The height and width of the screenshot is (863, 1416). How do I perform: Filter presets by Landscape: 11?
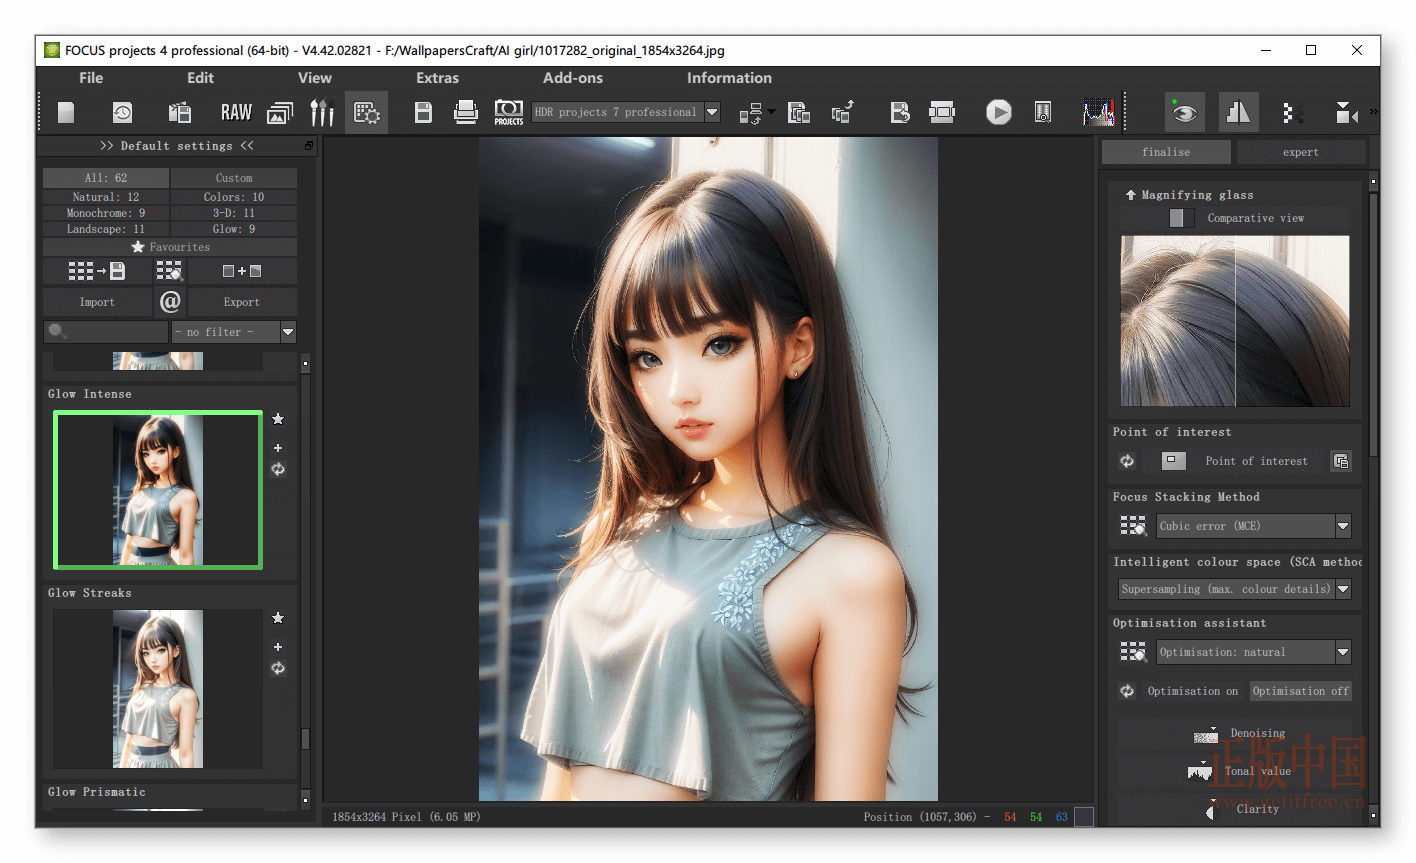tap(106, 229)
